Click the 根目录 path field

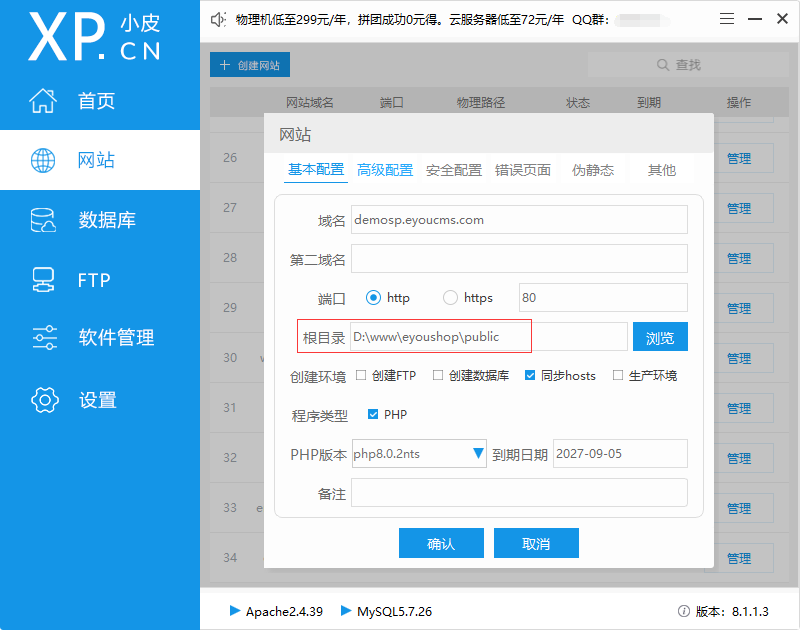pos(489,337)
